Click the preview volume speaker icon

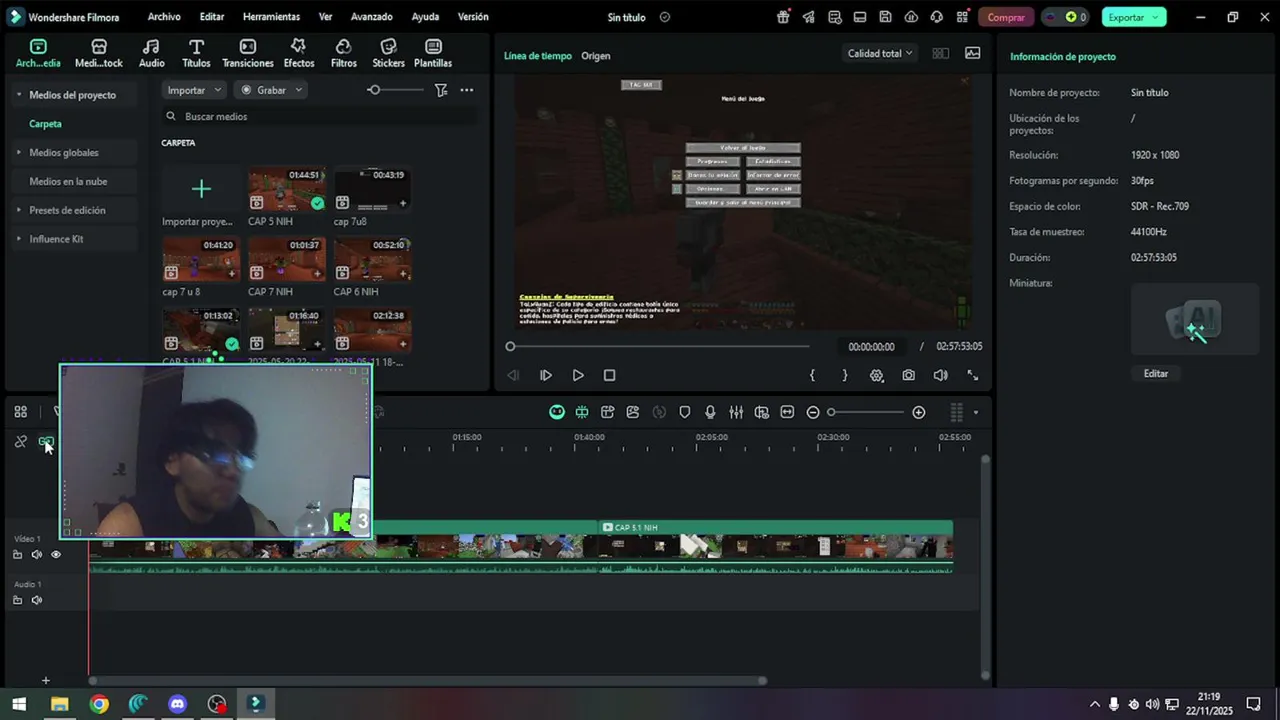(940, 375)
